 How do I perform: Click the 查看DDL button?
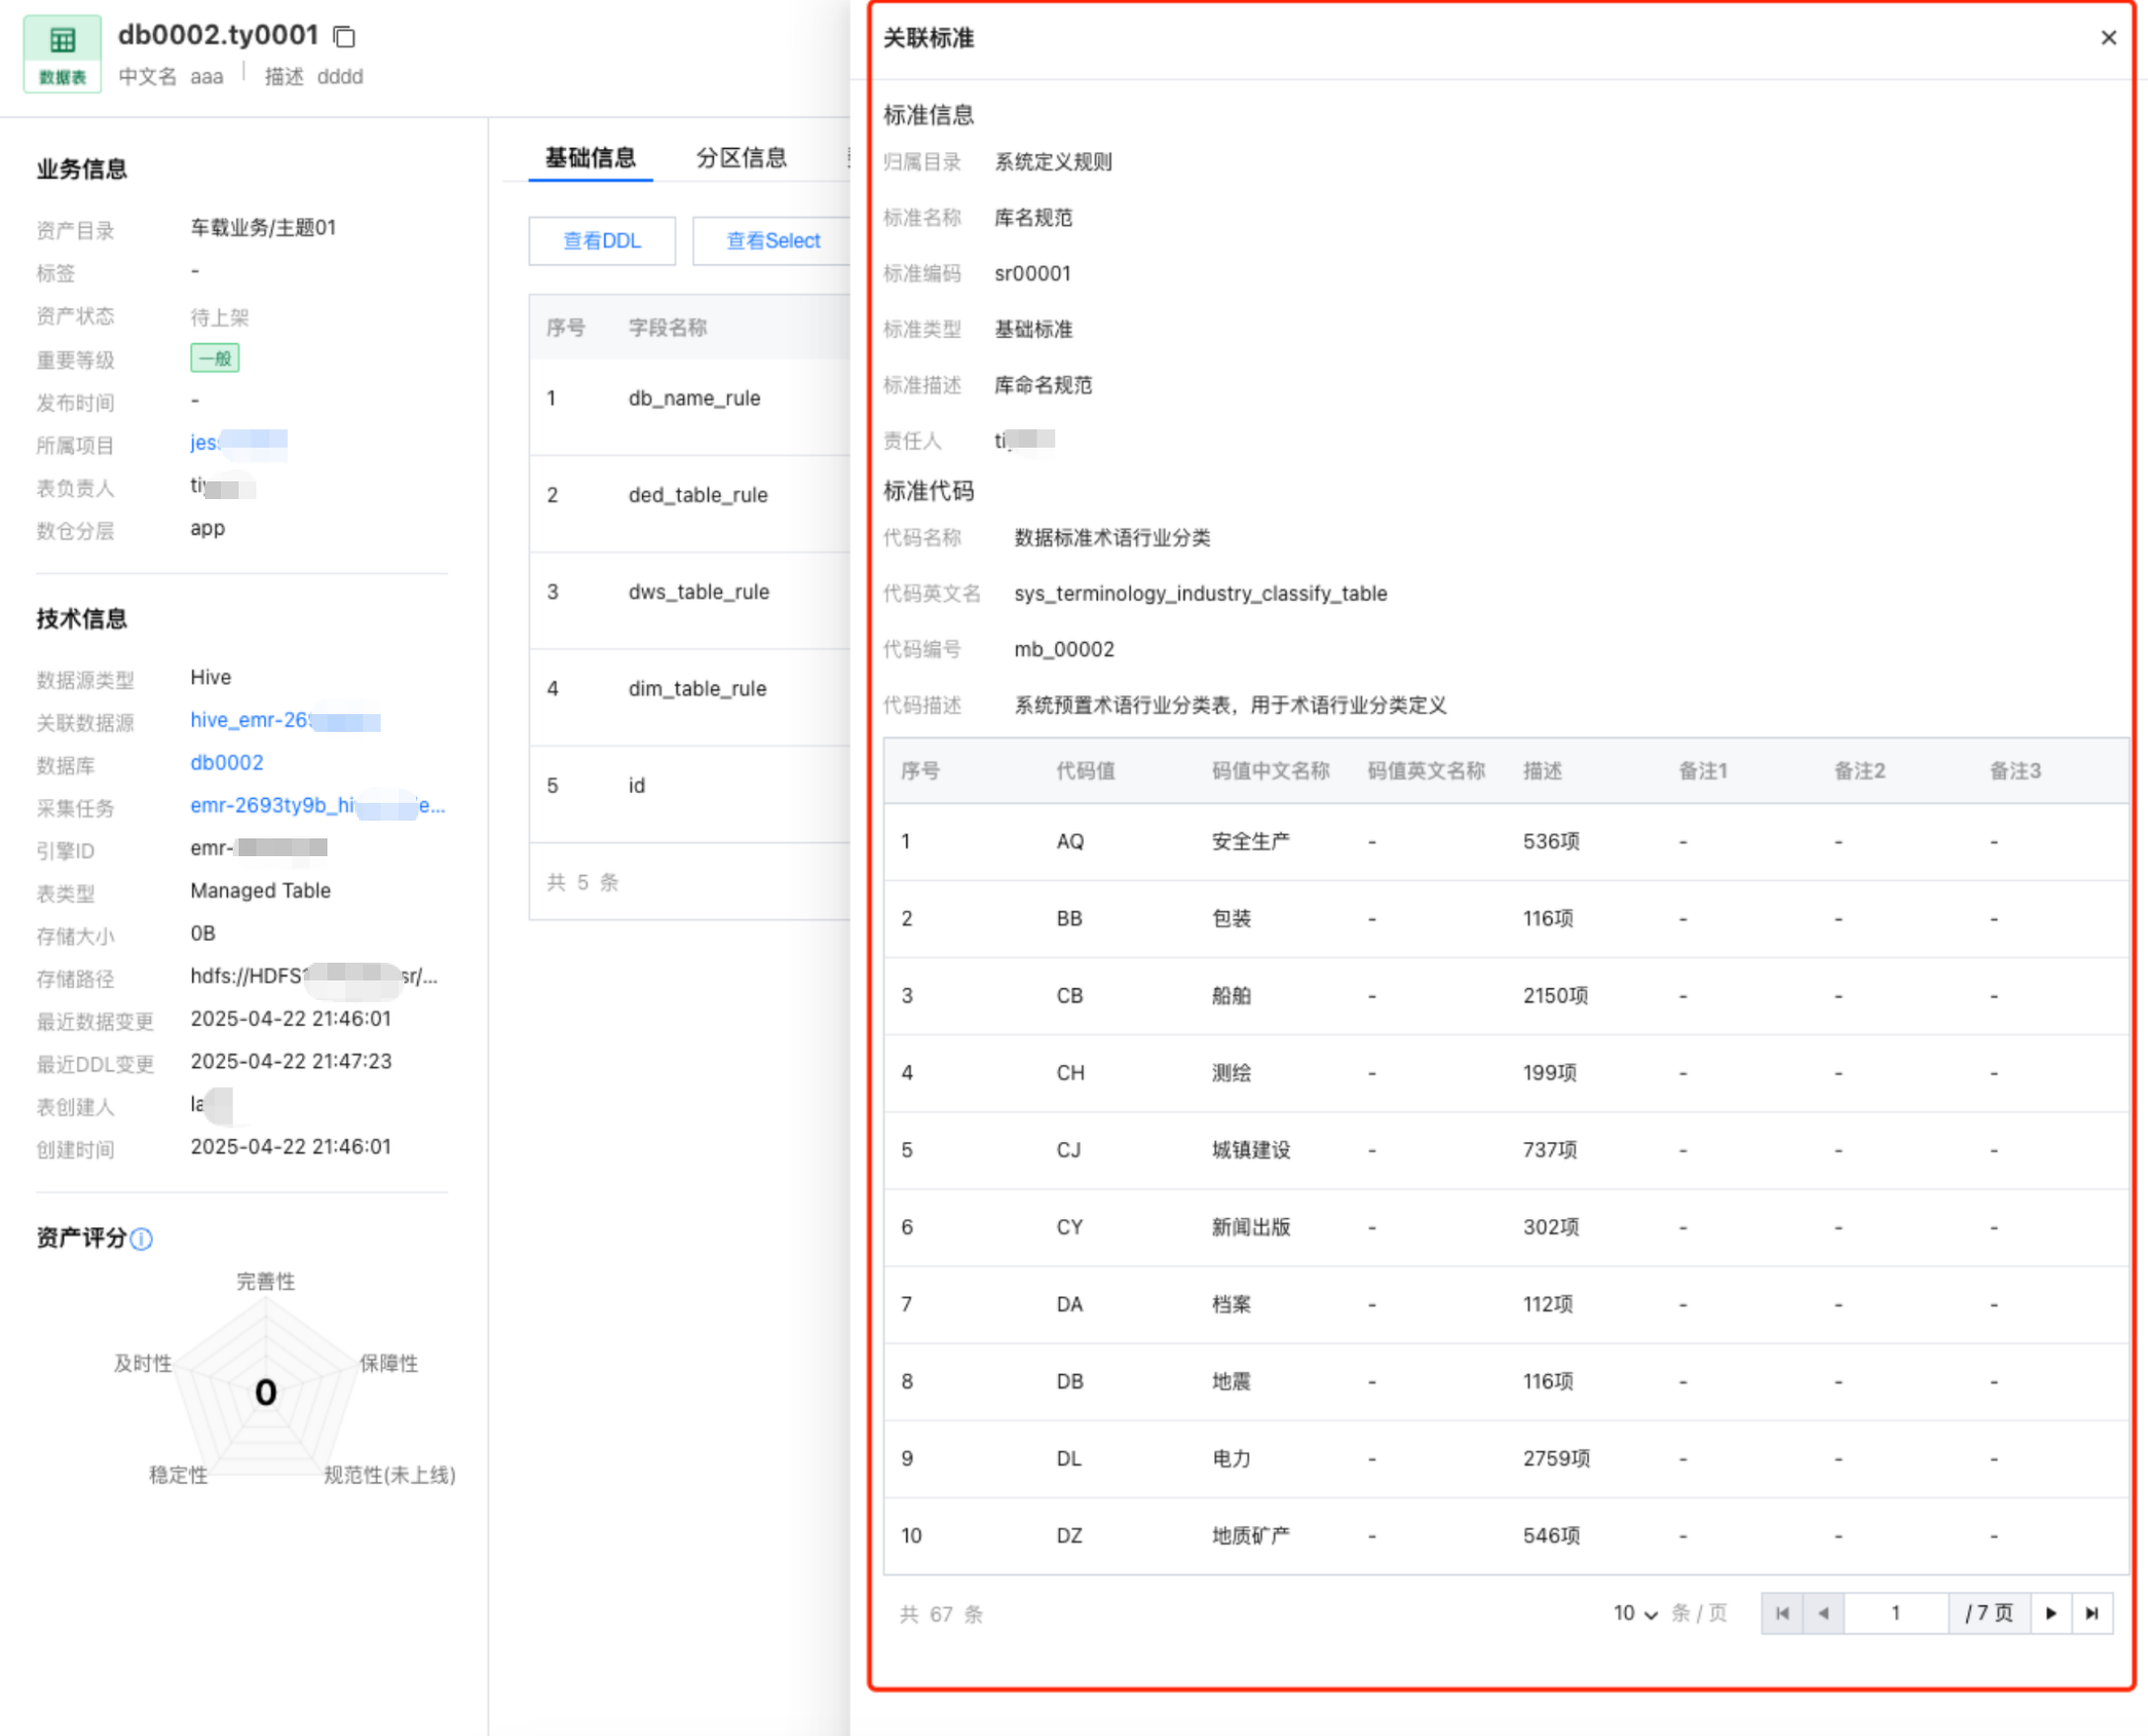pyautogui.click(x=602, y=241)
